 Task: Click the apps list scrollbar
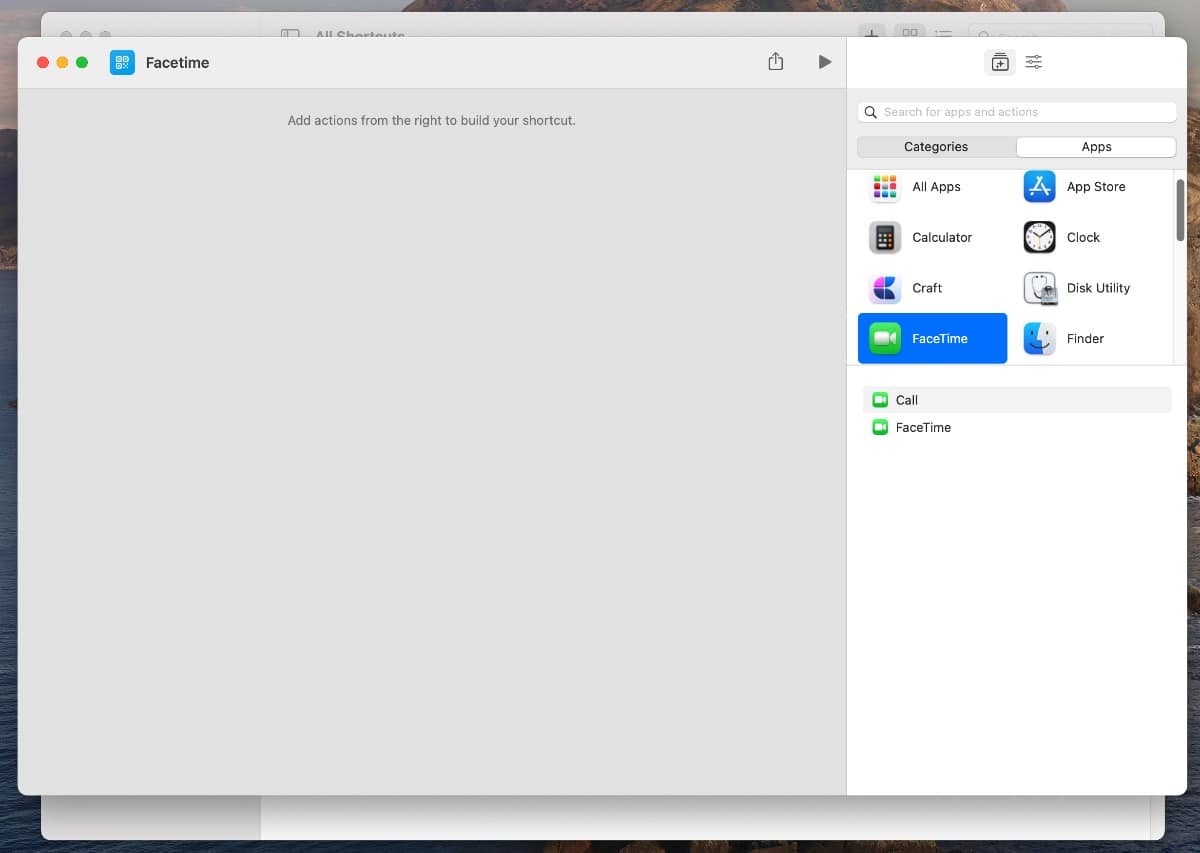[1180, 210]
